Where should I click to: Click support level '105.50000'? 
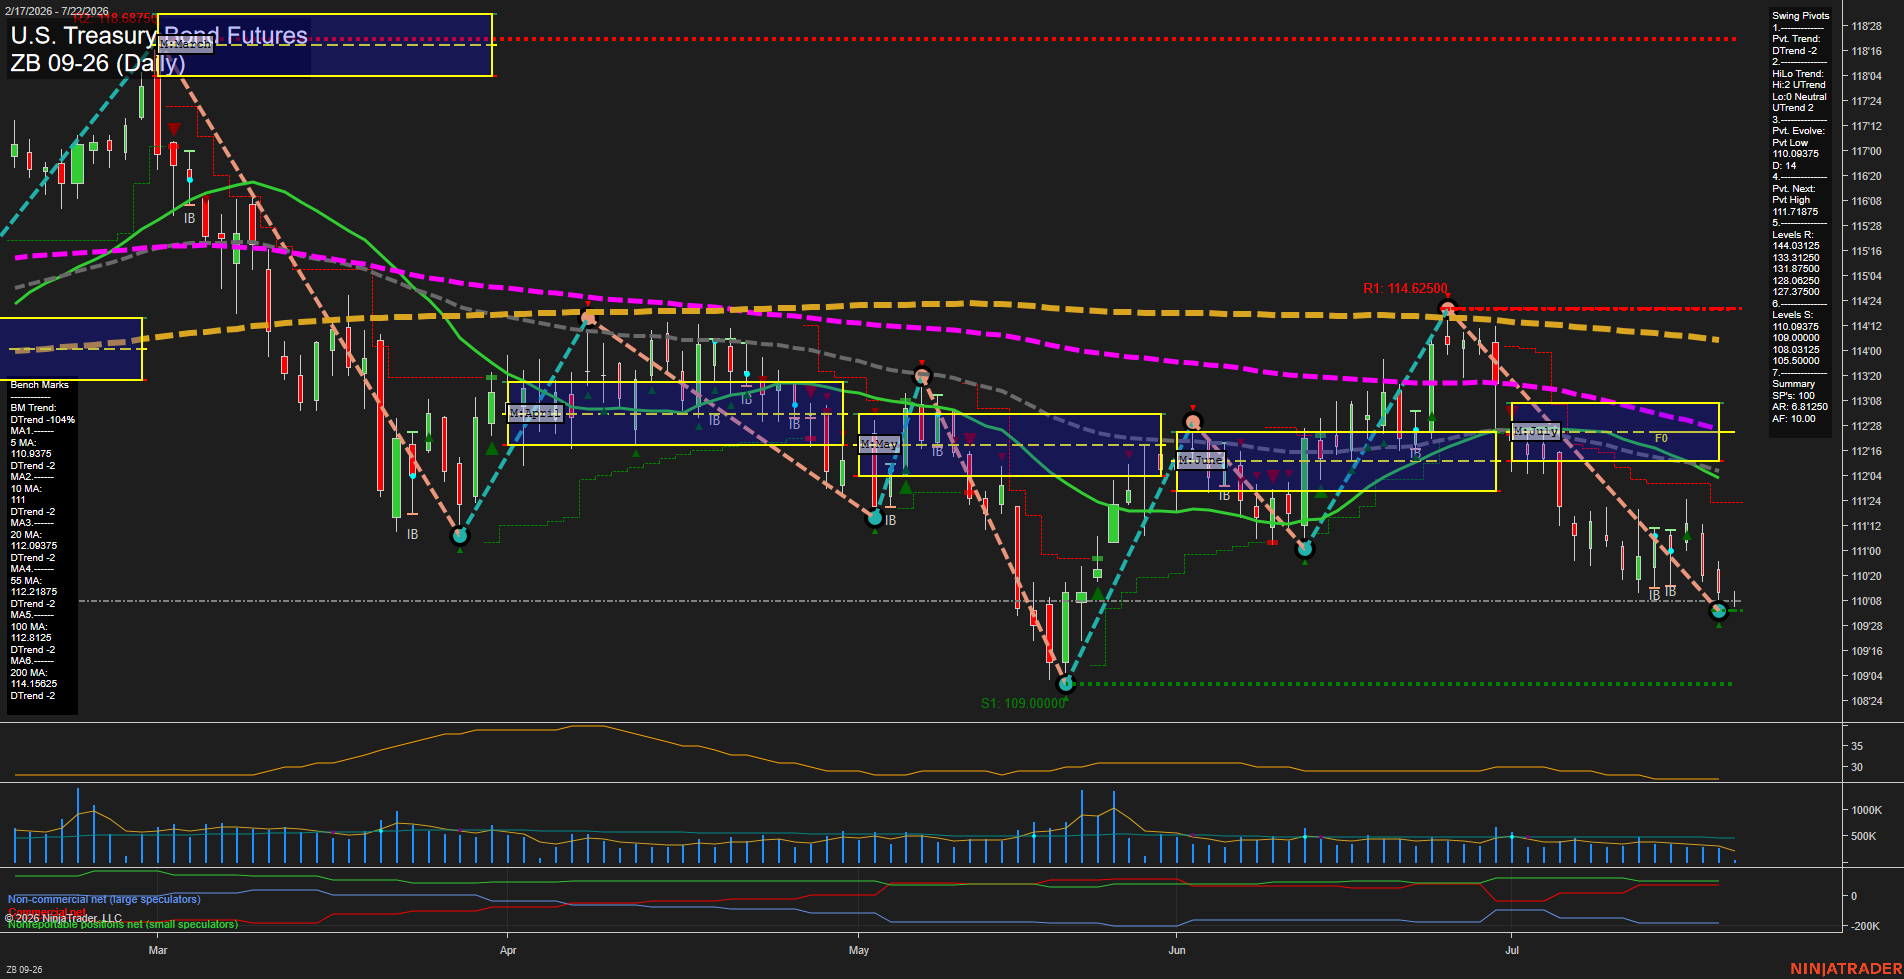1796,361
